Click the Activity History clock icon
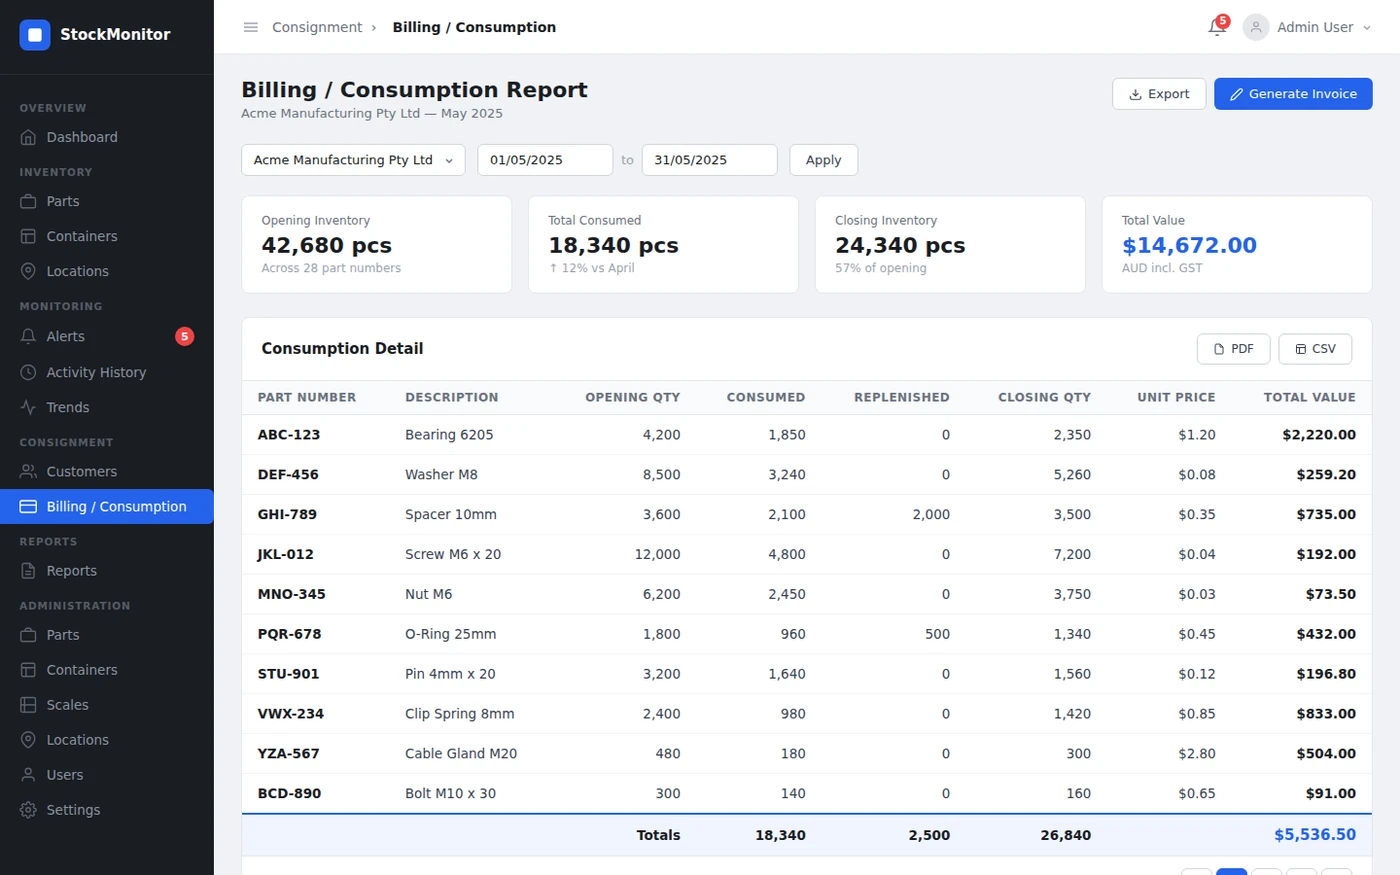The width and height of the screenshot is (1400, 875). (28, 372)
